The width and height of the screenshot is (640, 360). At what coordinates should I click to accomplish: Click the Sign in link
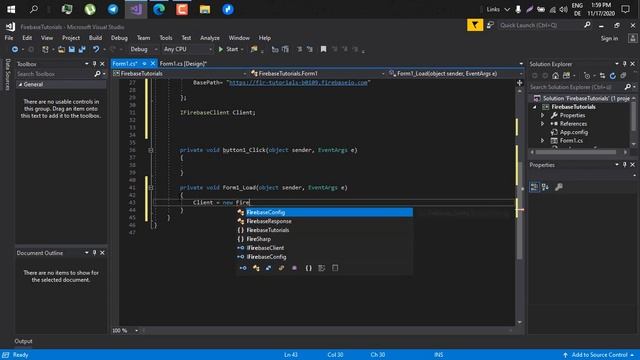click(609, 38)
